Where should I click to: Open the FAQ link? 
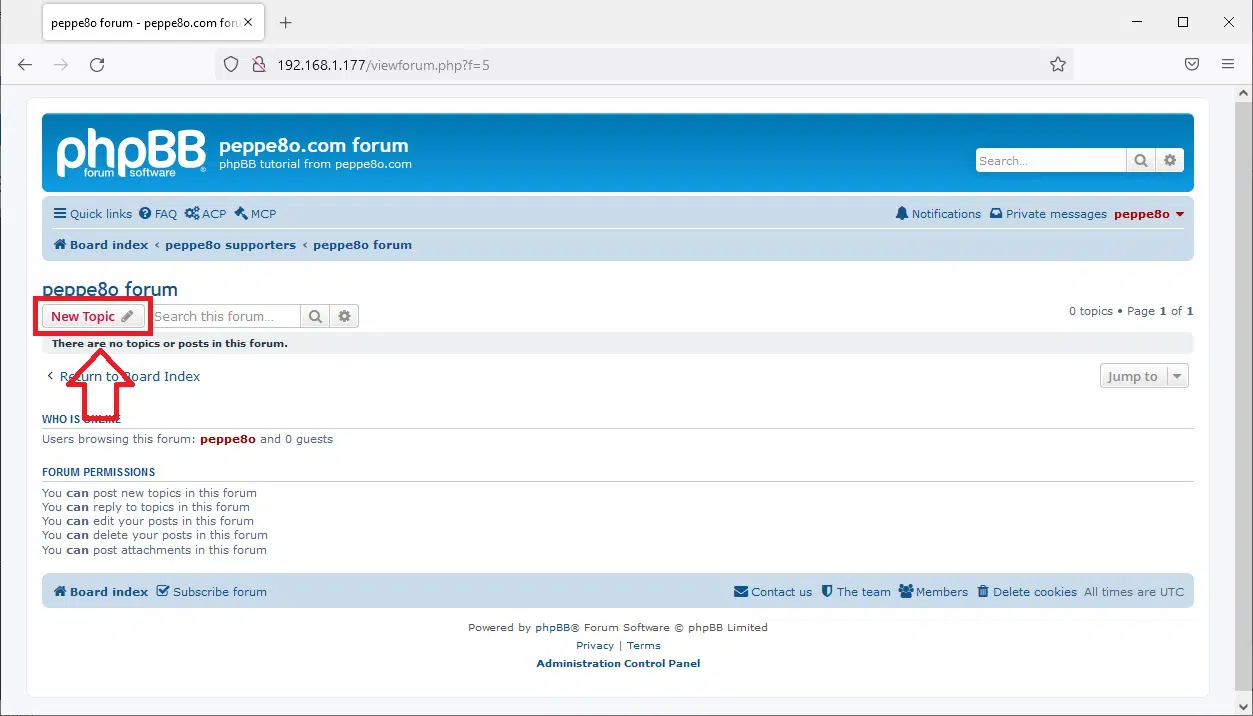tap(158, 214)
